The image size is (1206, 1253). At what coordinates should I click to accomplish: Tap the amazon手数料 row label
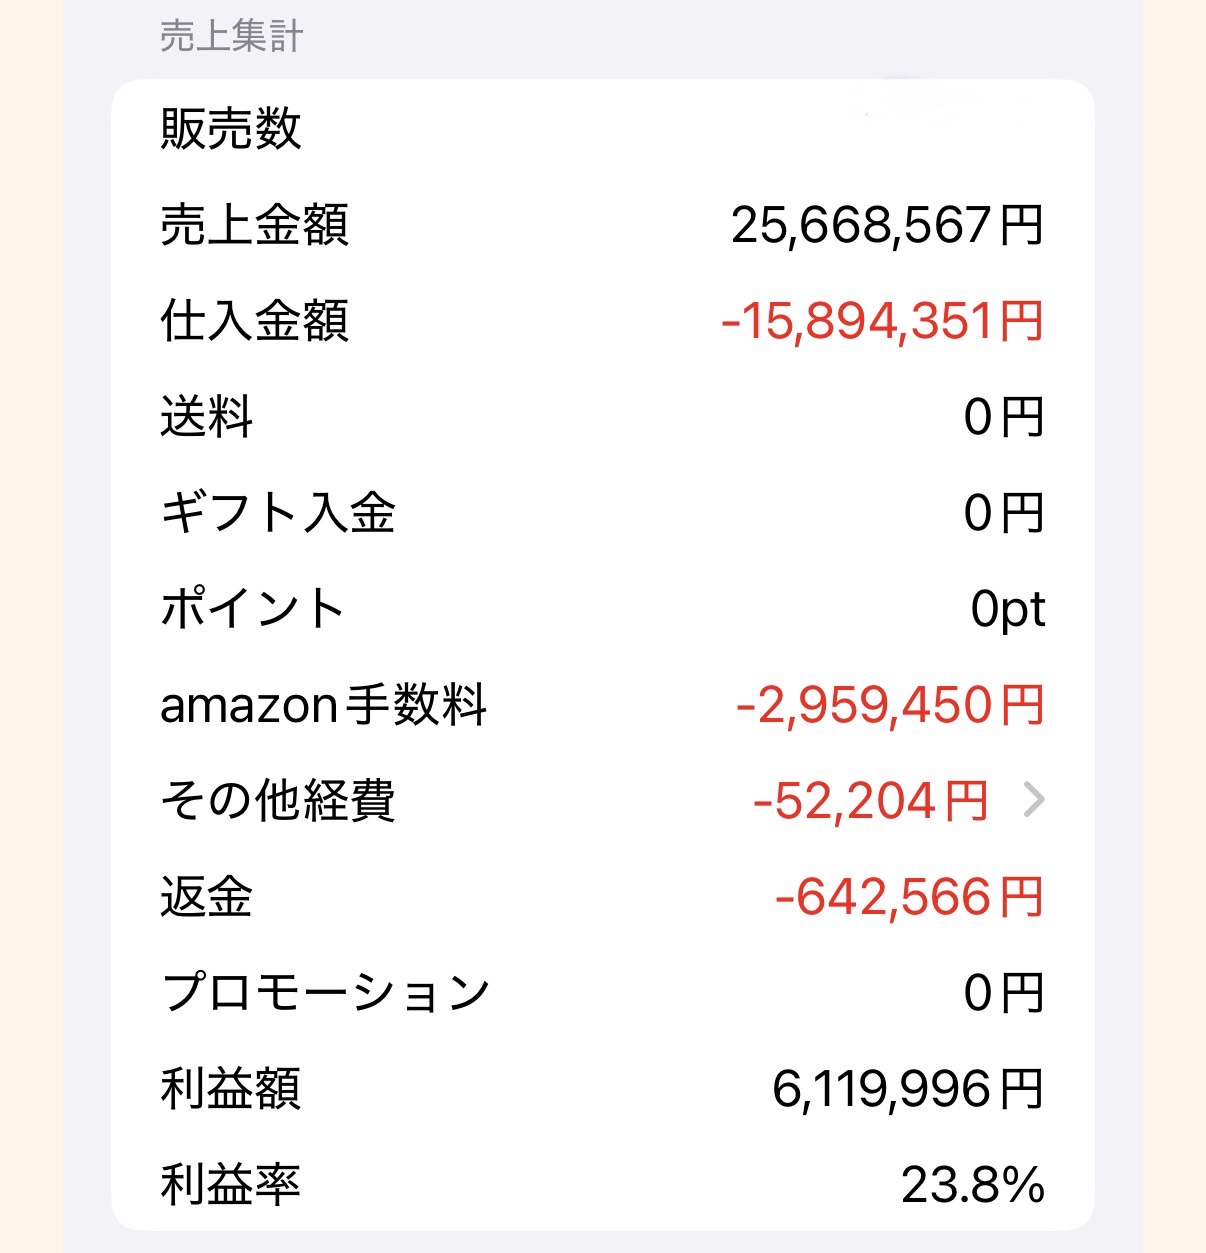tap(323, 705)
